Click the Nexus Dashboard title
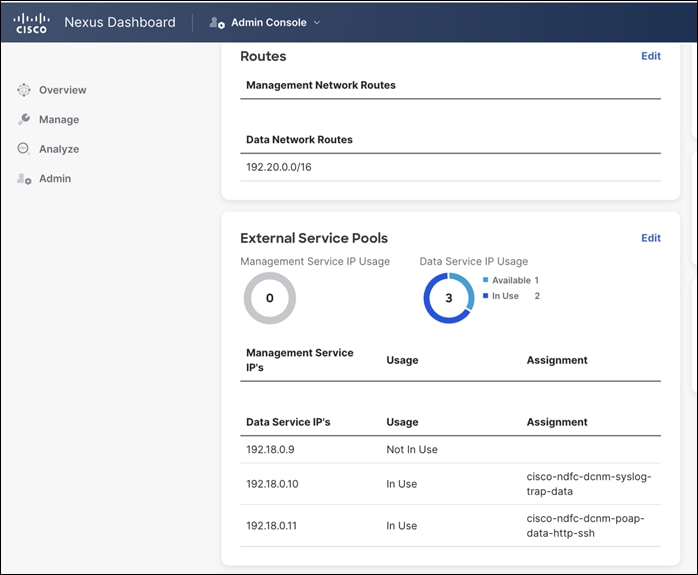 [120, 22]
